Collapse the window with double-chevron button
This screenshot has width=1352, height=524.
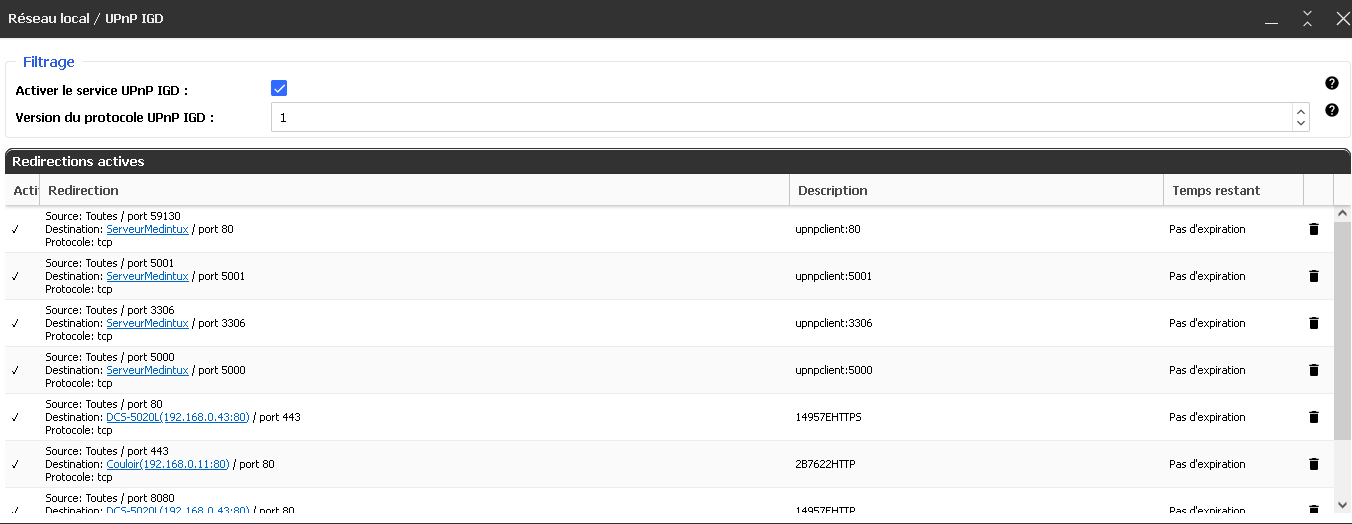(1307, 18)
